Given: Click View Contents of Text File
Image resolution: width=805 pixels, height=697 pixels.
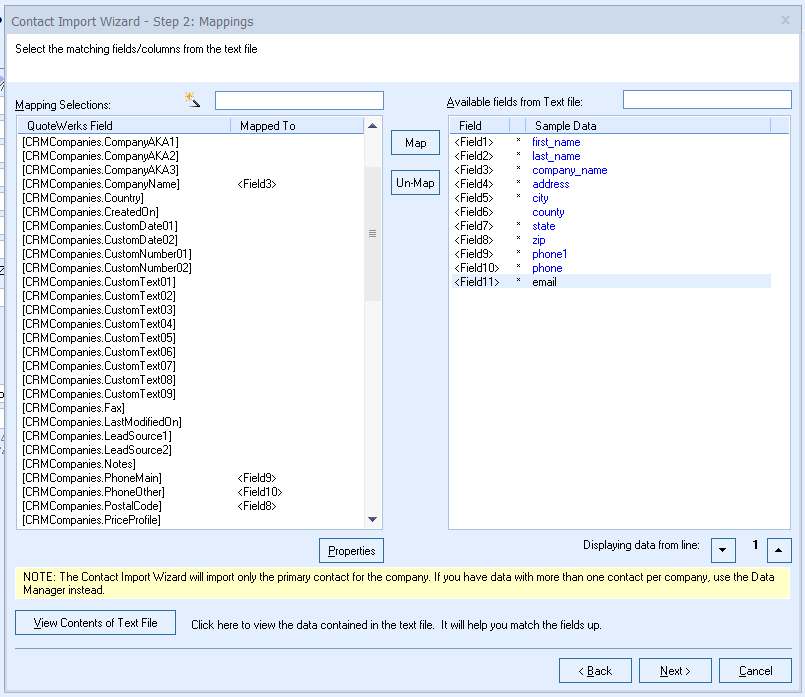Looking at the screenshot, I should pos(95,623).
